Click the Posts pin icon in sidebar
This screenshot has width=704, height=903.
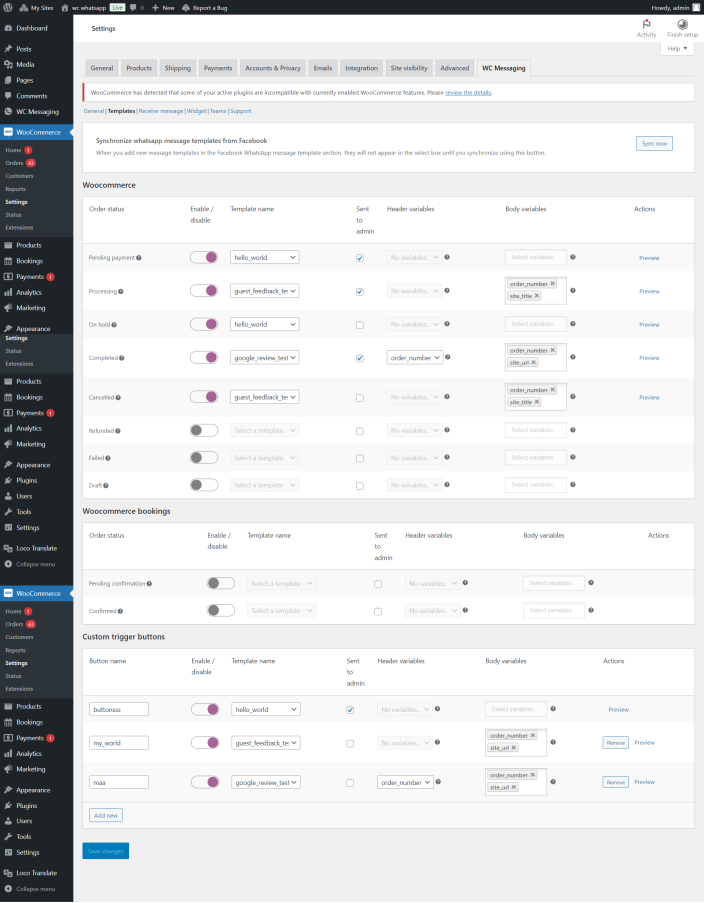pos(9,48)
